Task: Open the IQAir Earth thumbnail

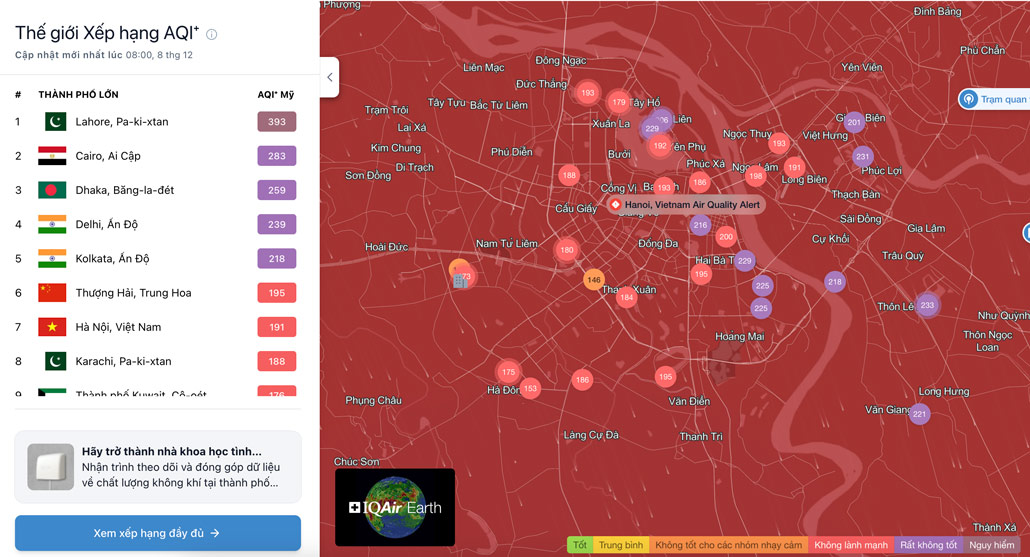Action: pos(395,507)
